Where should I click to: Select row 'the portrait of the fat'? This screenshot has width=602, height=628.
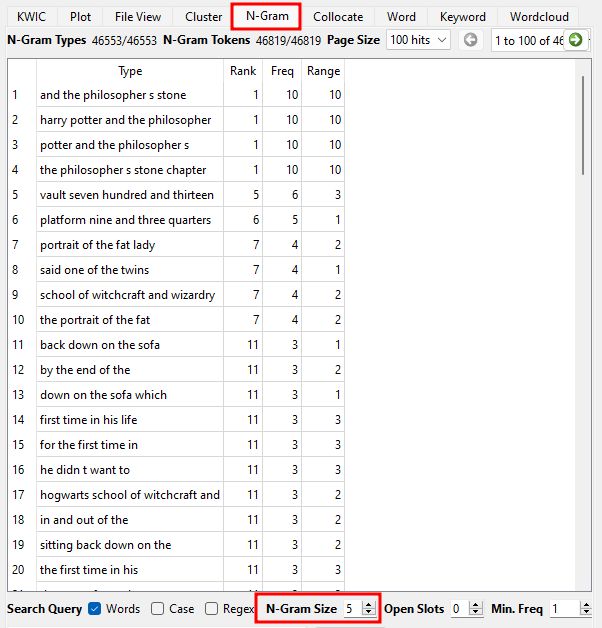(x=176, y=320)
